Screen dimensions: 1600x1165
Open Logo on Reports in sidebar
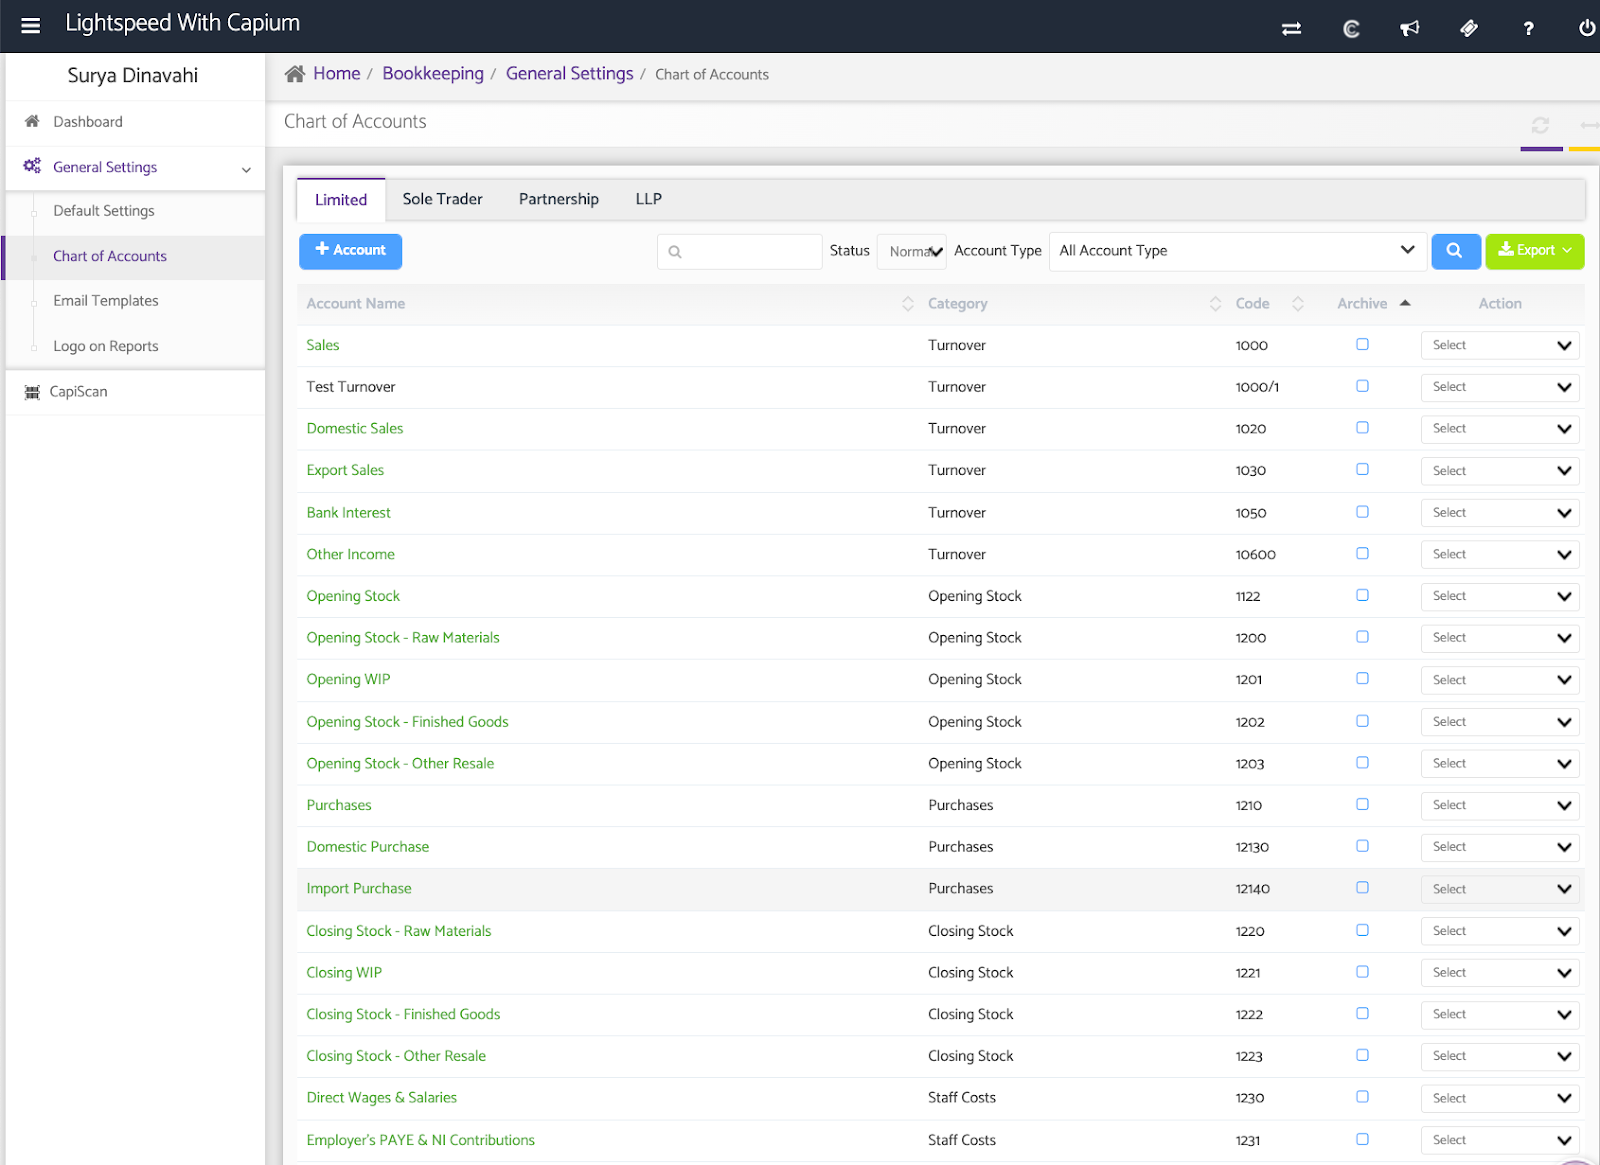pos(106,346)
